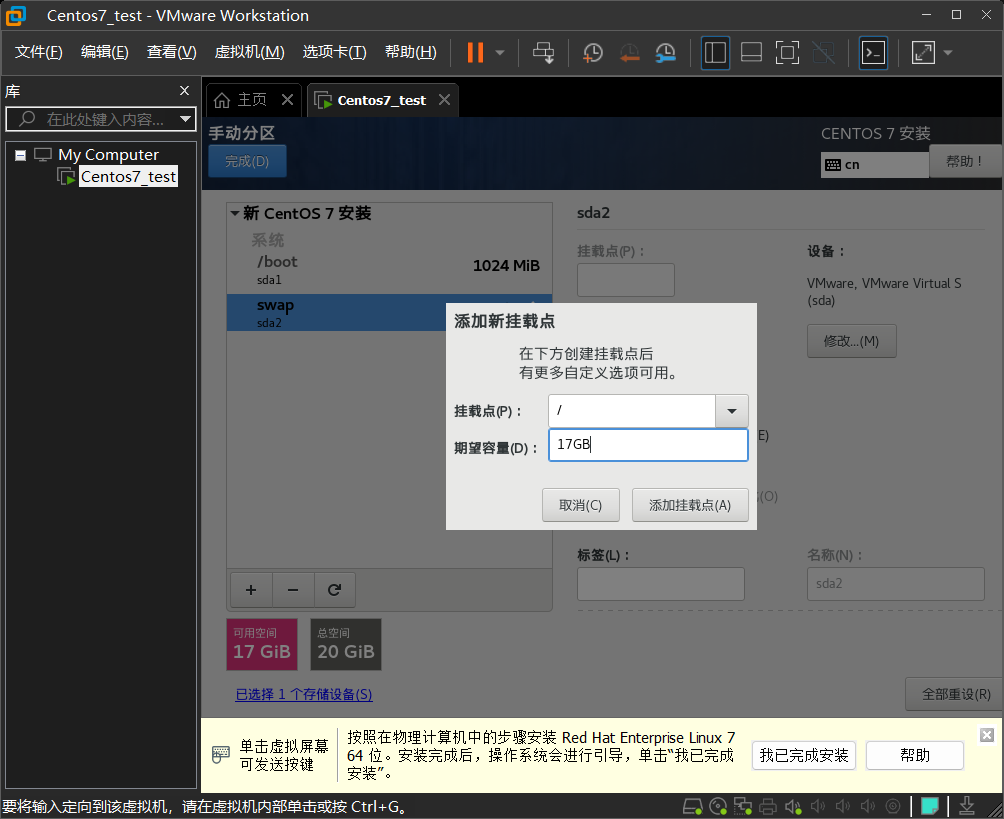Open the snapshot manager wrench-clock icon

666,53
